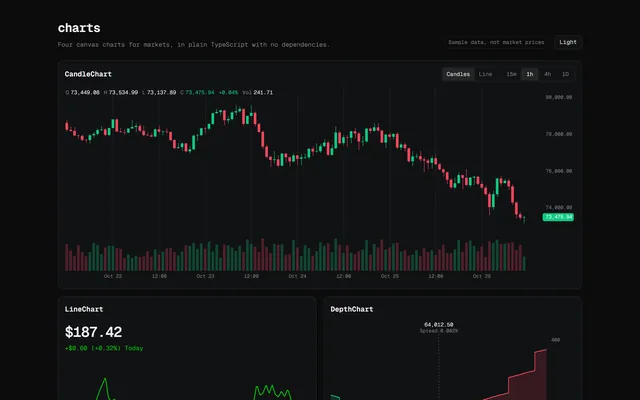
Task: Click the green 73,475.94 price tag
Action: [x=558, y=217]
